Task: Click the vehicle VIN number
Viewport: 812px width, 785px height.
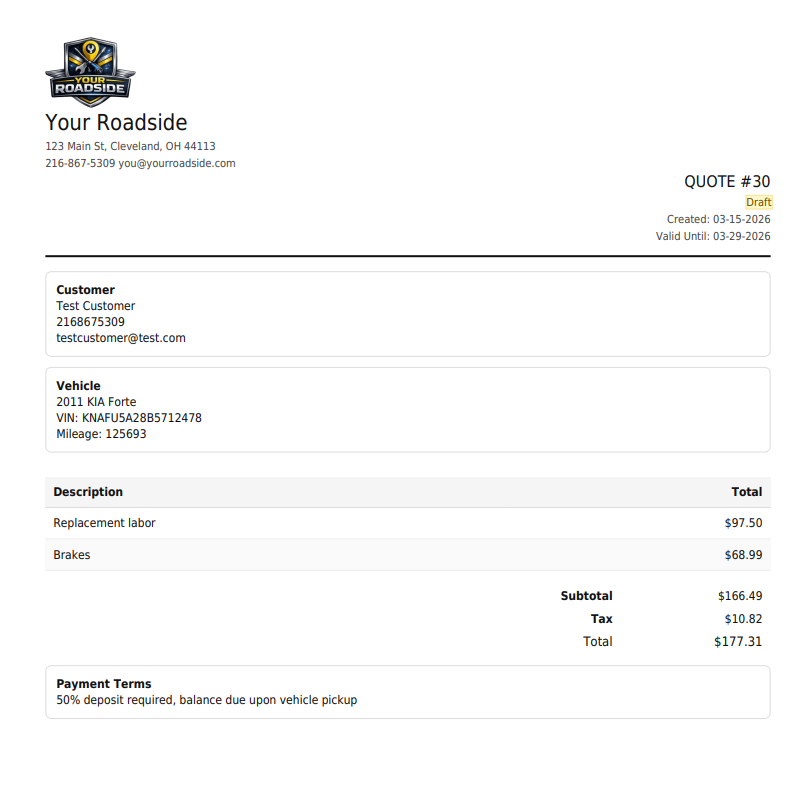Action: 129,418
